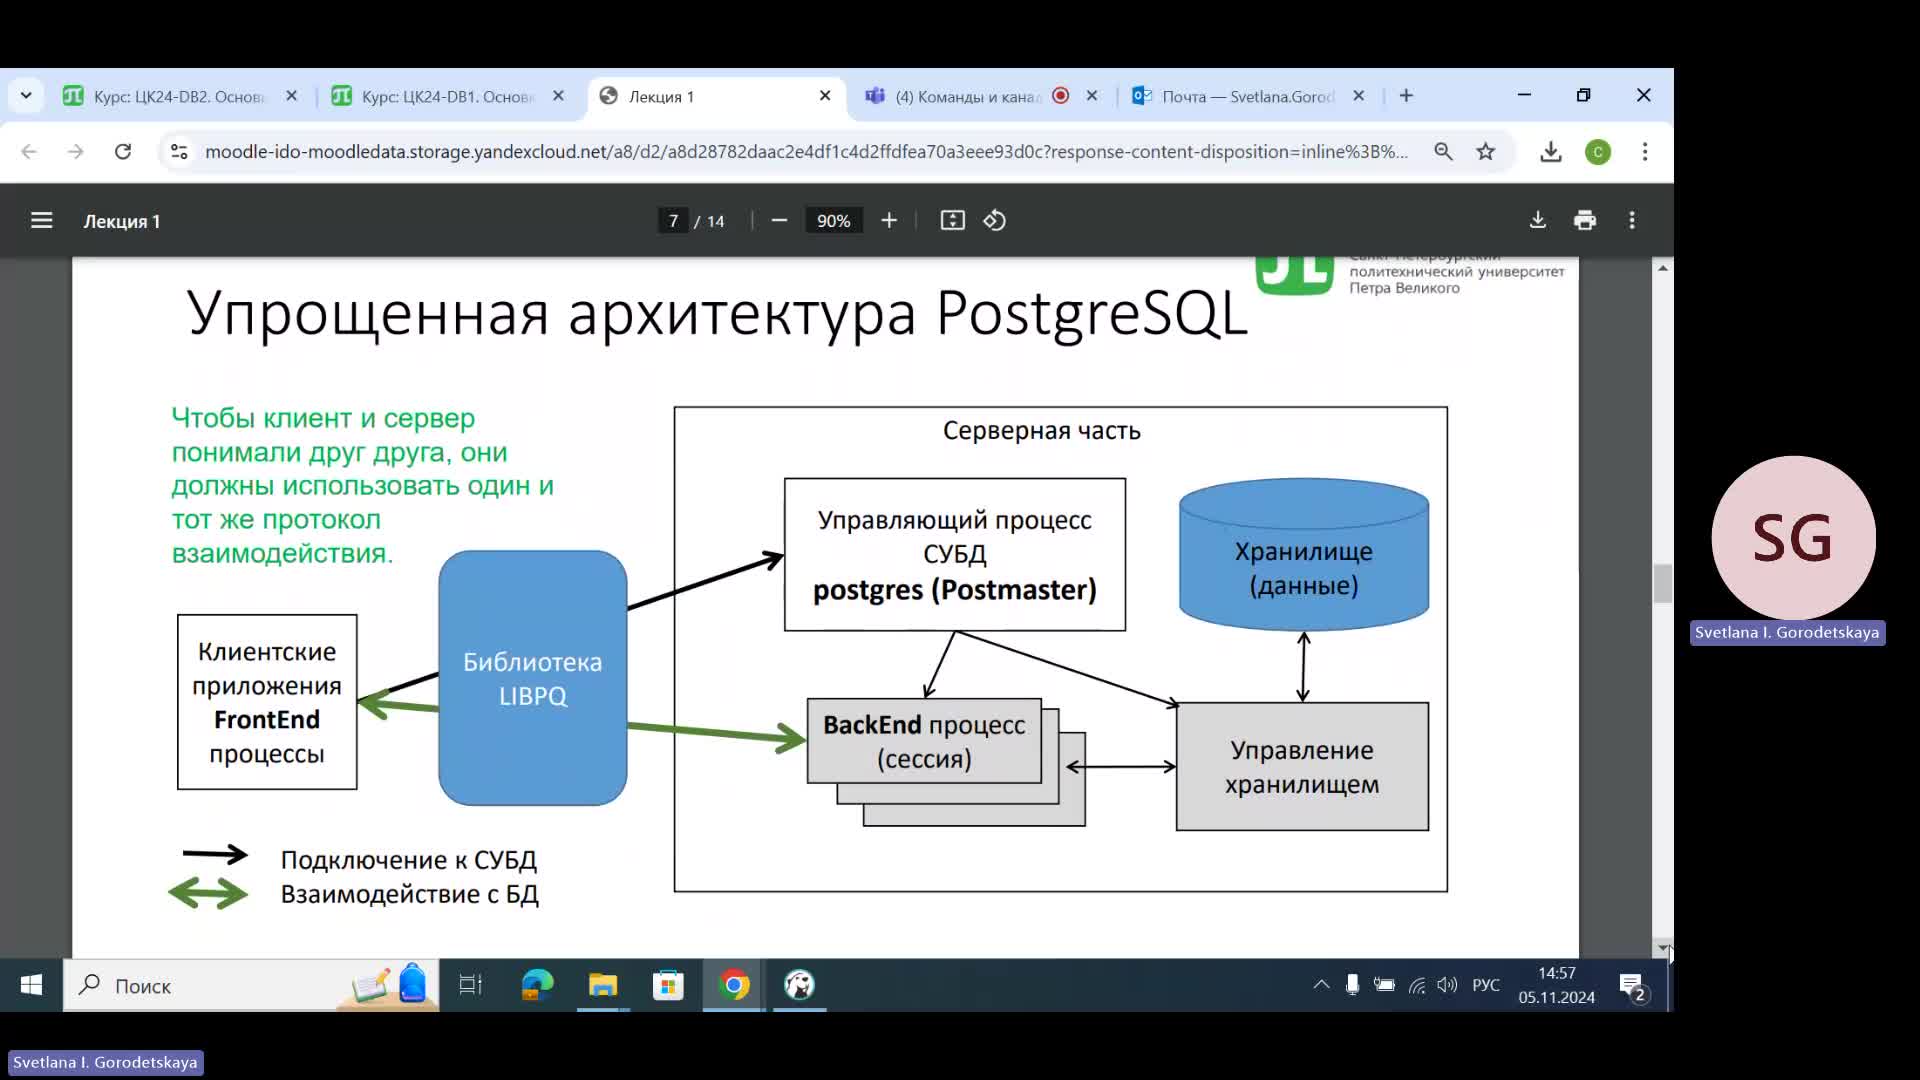Bookmark this page with the star
Screen dimensions: 1920x1080
coord(1486,152)
